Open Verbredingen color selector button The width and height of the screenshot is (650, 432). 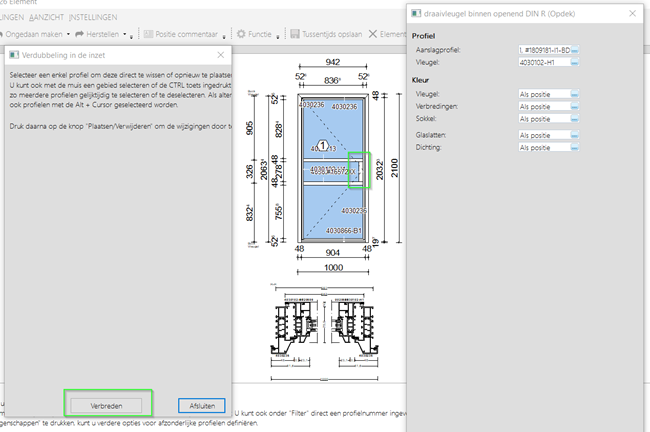(575, 107)
